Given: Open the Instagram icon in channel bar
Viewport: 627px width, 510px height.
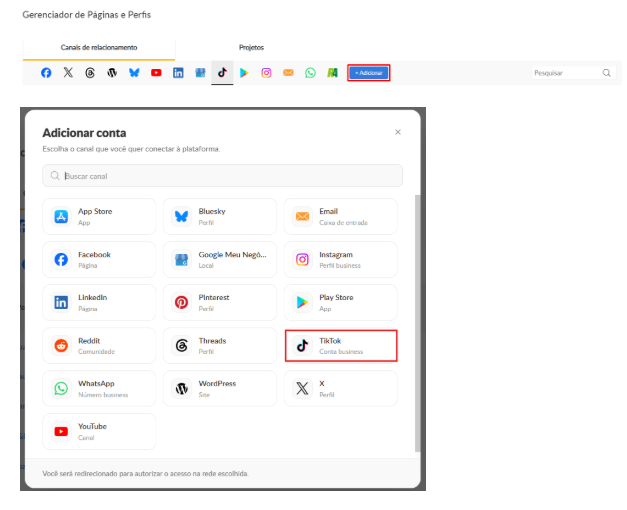Looking at the screenshot, I should [x=266, y=73].
